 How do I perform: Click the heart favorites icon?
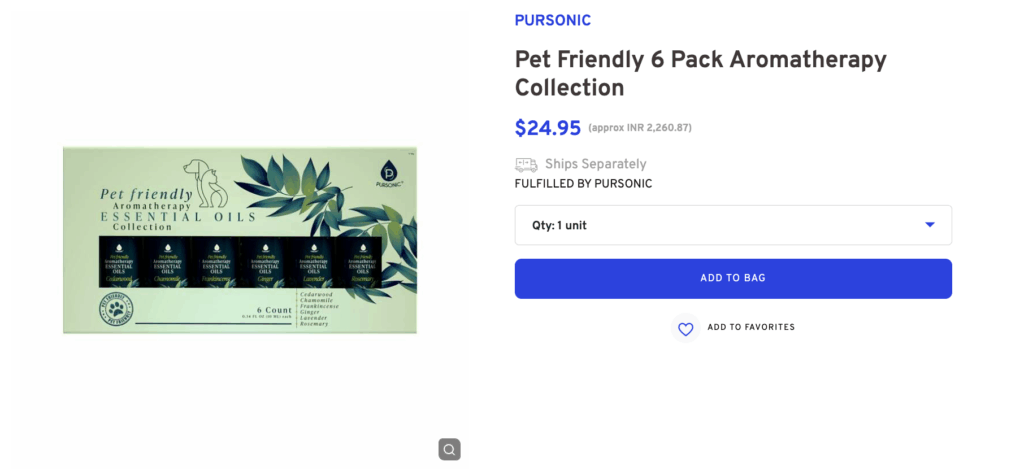click(685, 328)
